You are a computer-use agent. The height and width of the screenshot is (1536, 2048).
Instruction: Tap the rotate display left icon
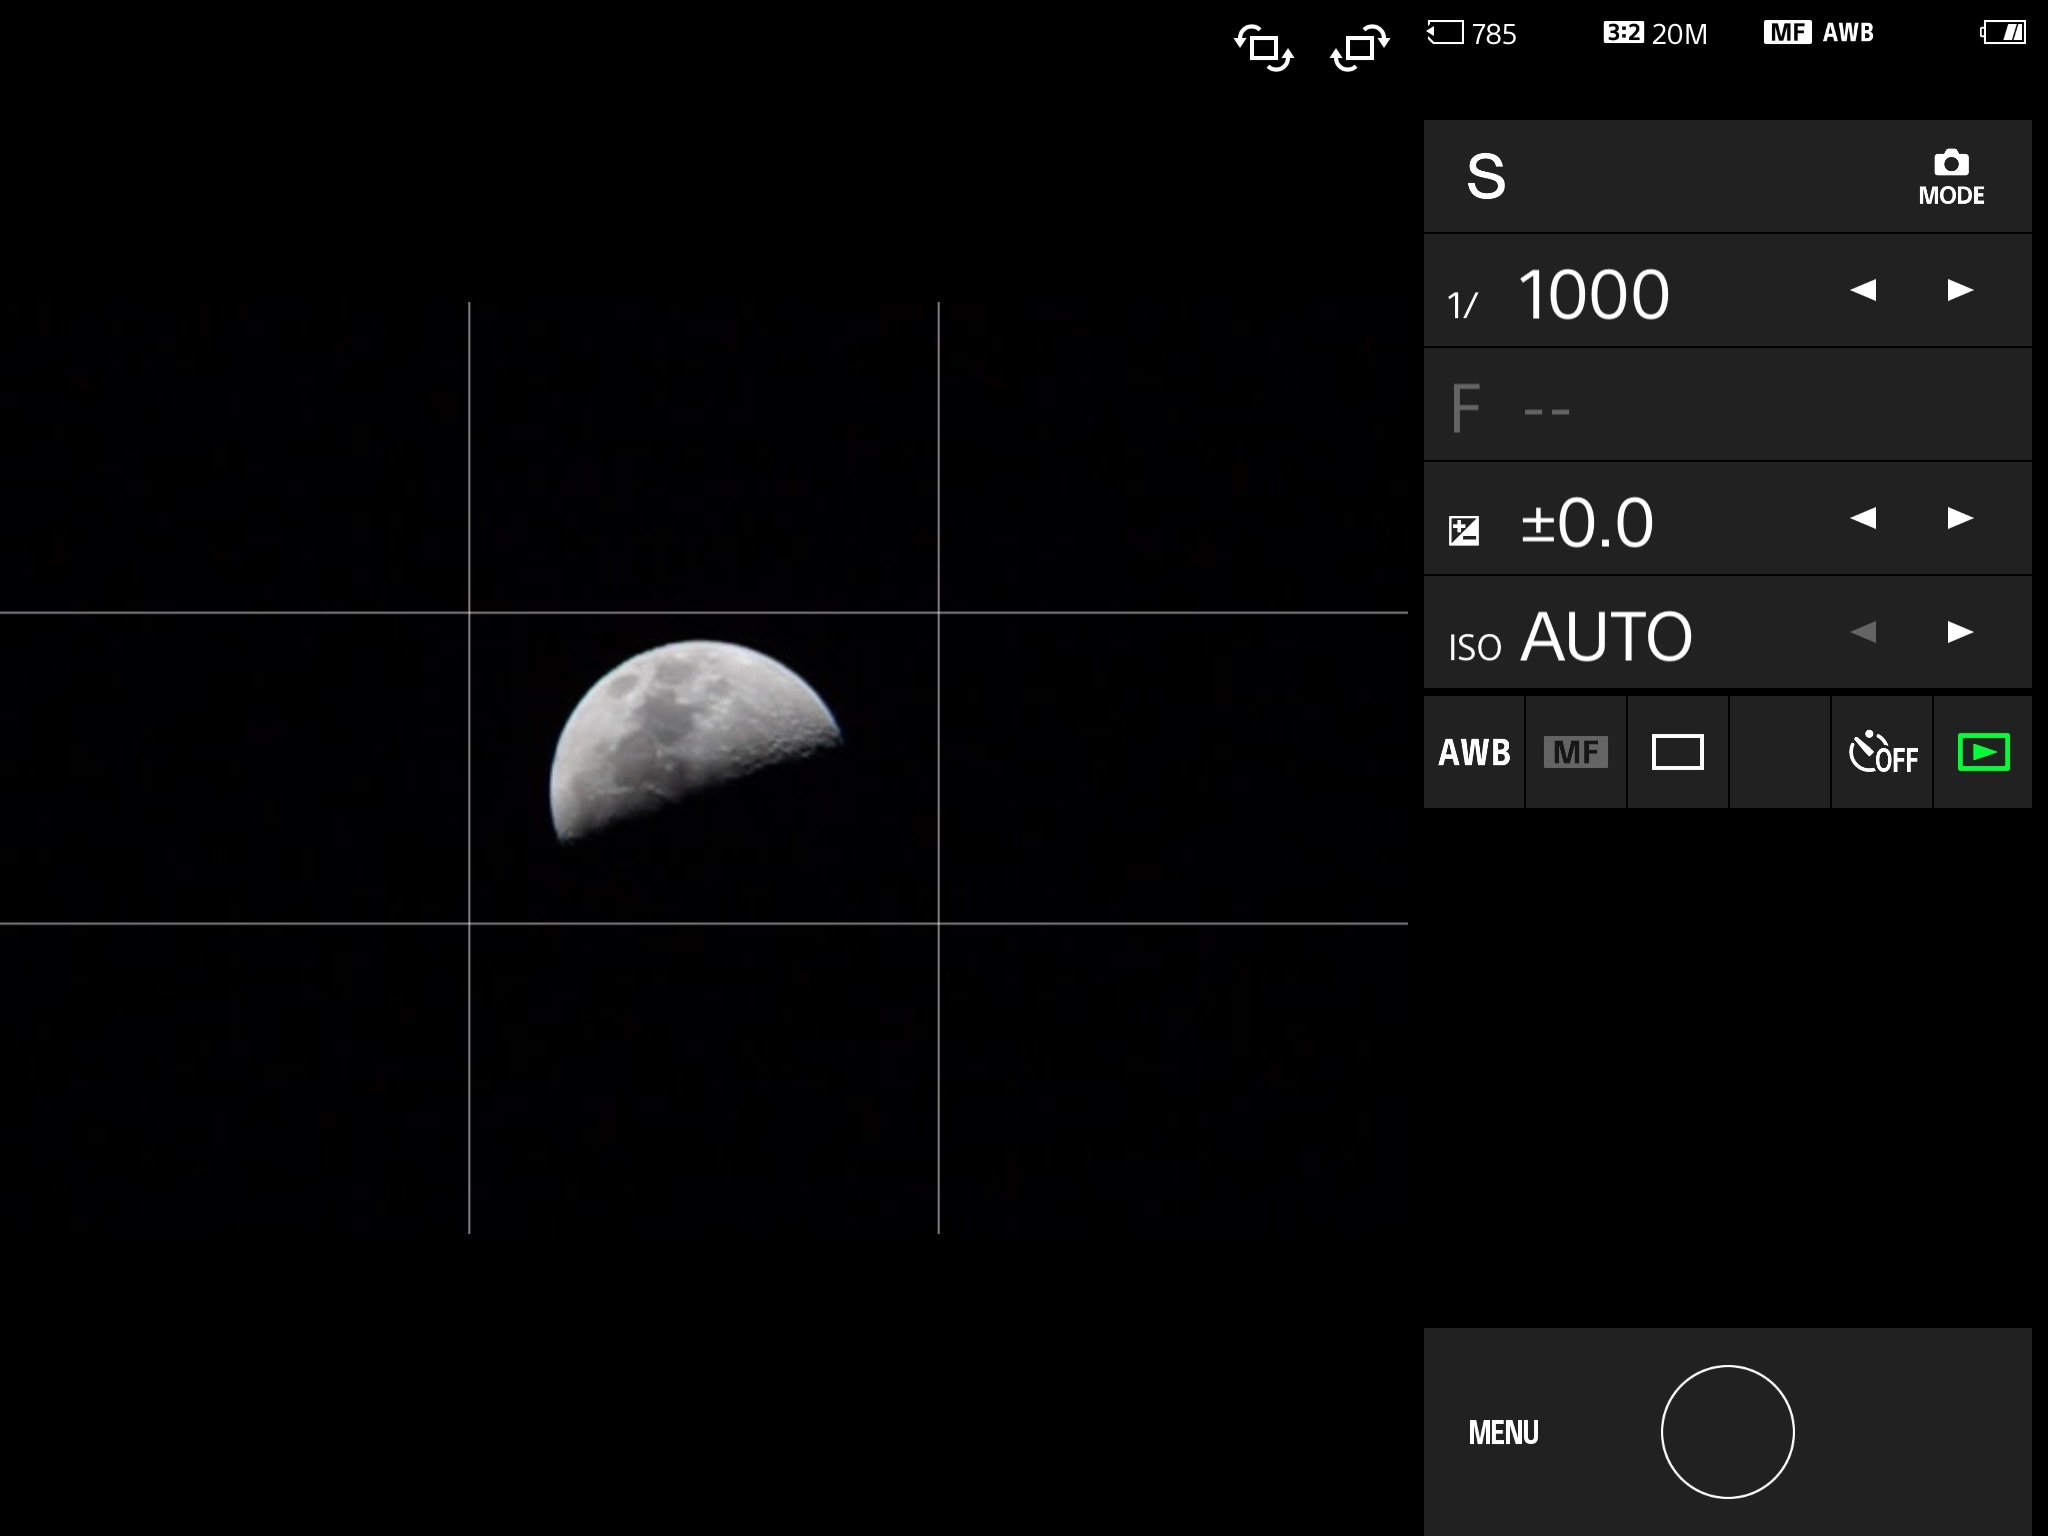coord(1264,48)
